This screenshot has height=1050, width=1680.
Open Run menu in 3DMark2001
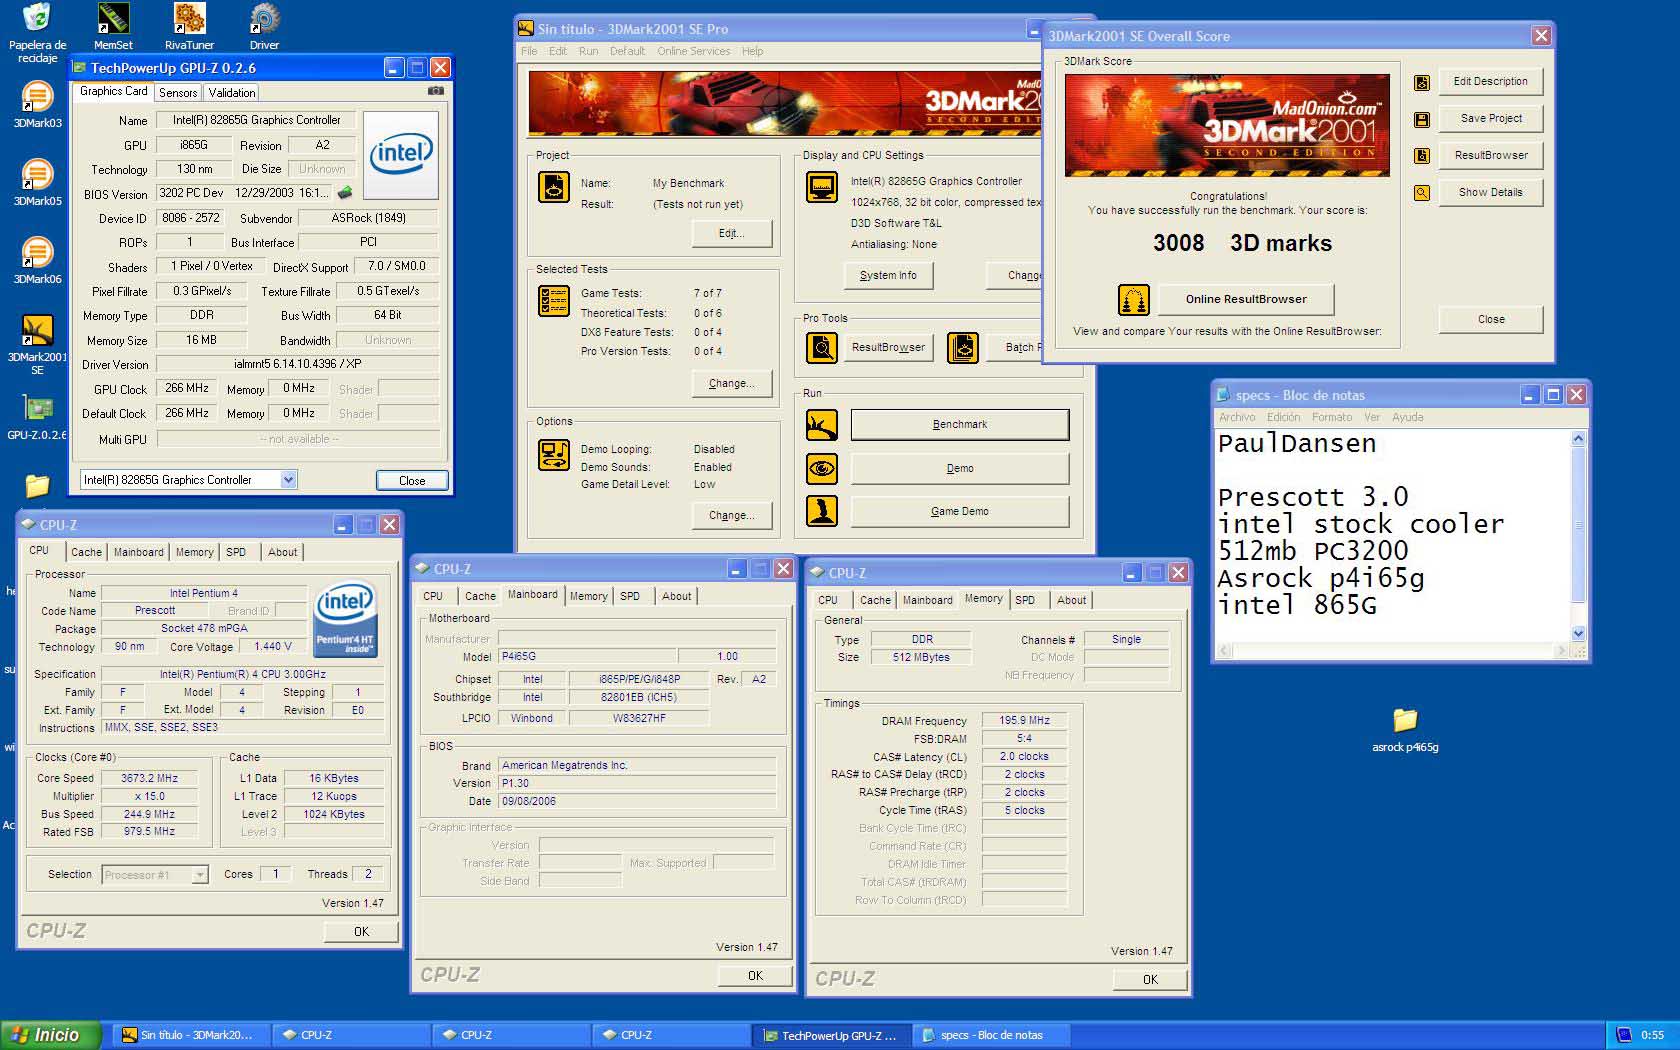pyautogui.click(x=588, y=51)
